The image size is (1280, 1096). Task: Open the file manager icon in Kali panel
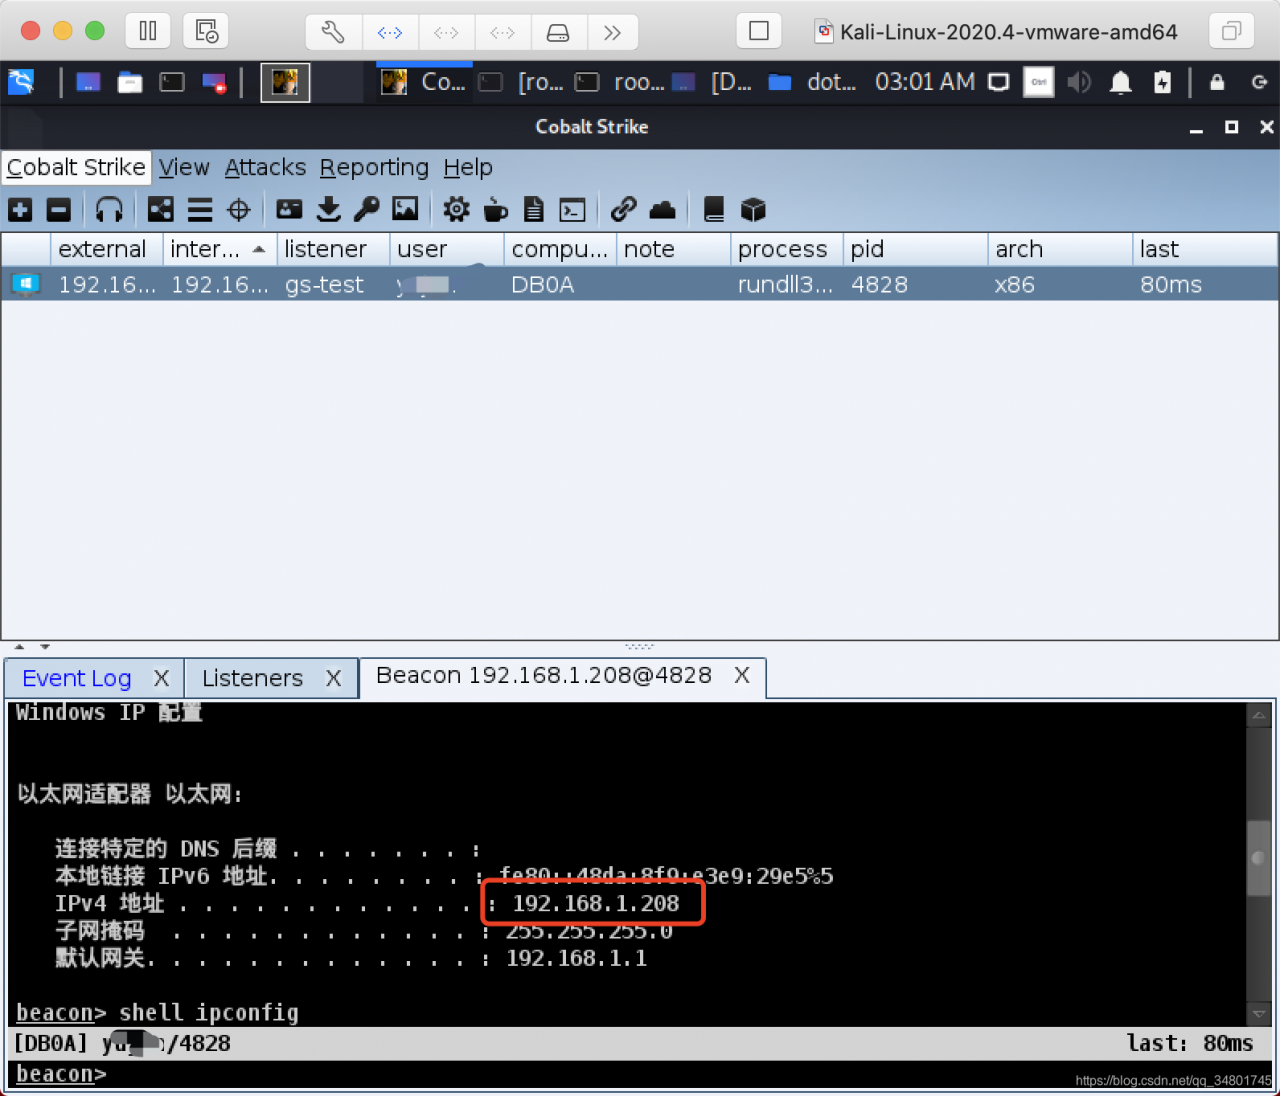(130, 82)
